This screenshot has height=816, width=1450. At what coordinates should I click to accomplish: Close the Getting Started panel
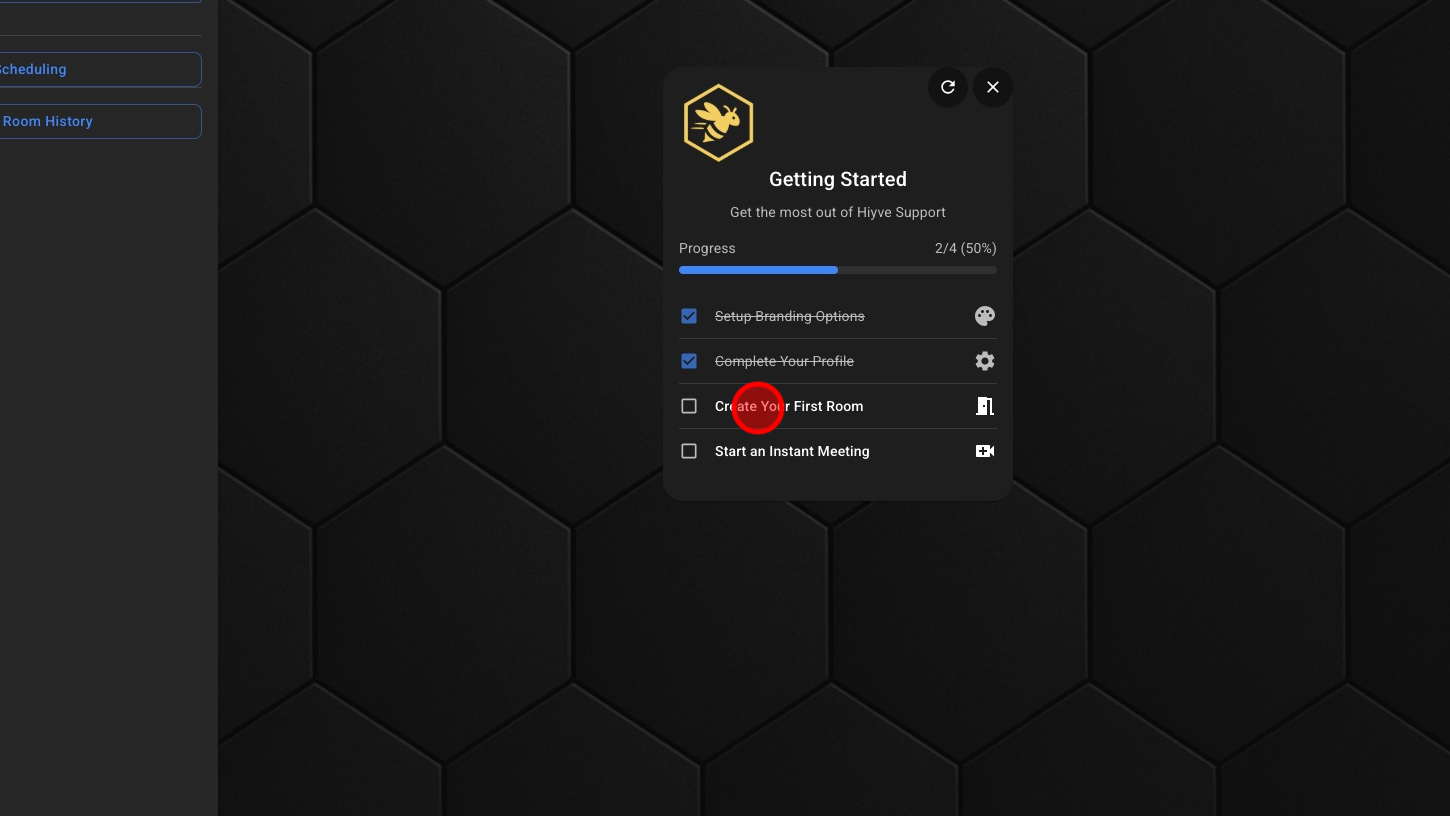pyautogui.click(x=993, y=87)
